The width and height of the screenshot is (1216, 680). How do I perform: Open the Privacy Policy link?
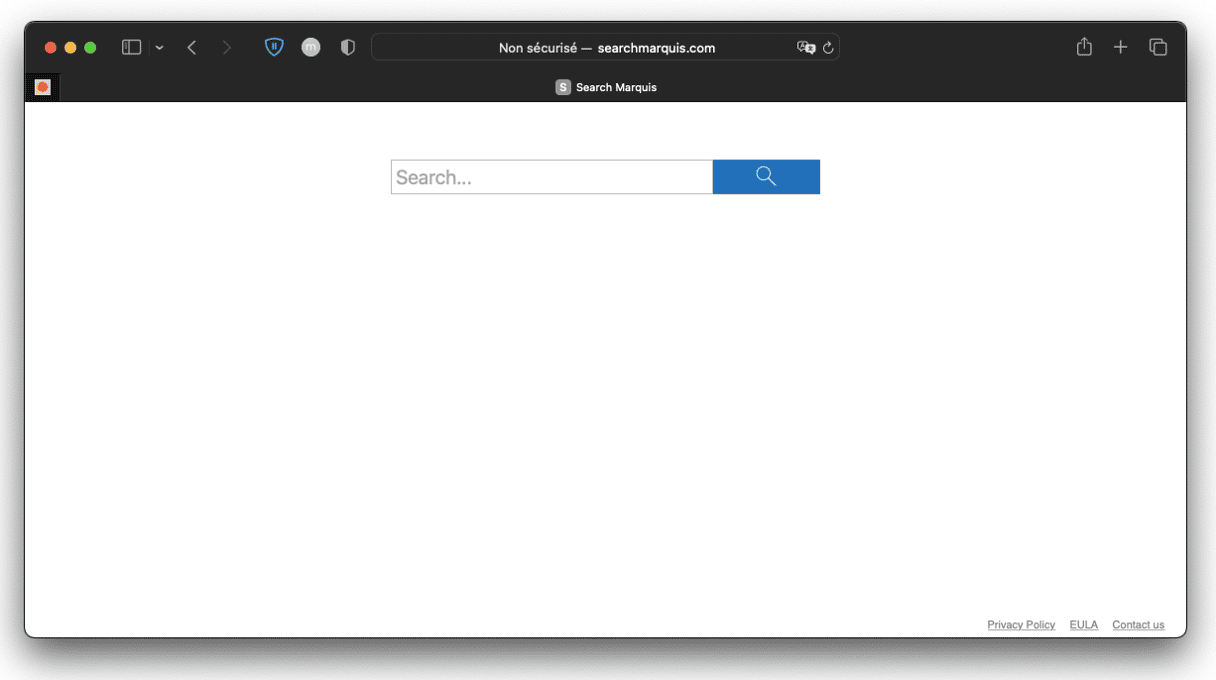coord(1021,625)
